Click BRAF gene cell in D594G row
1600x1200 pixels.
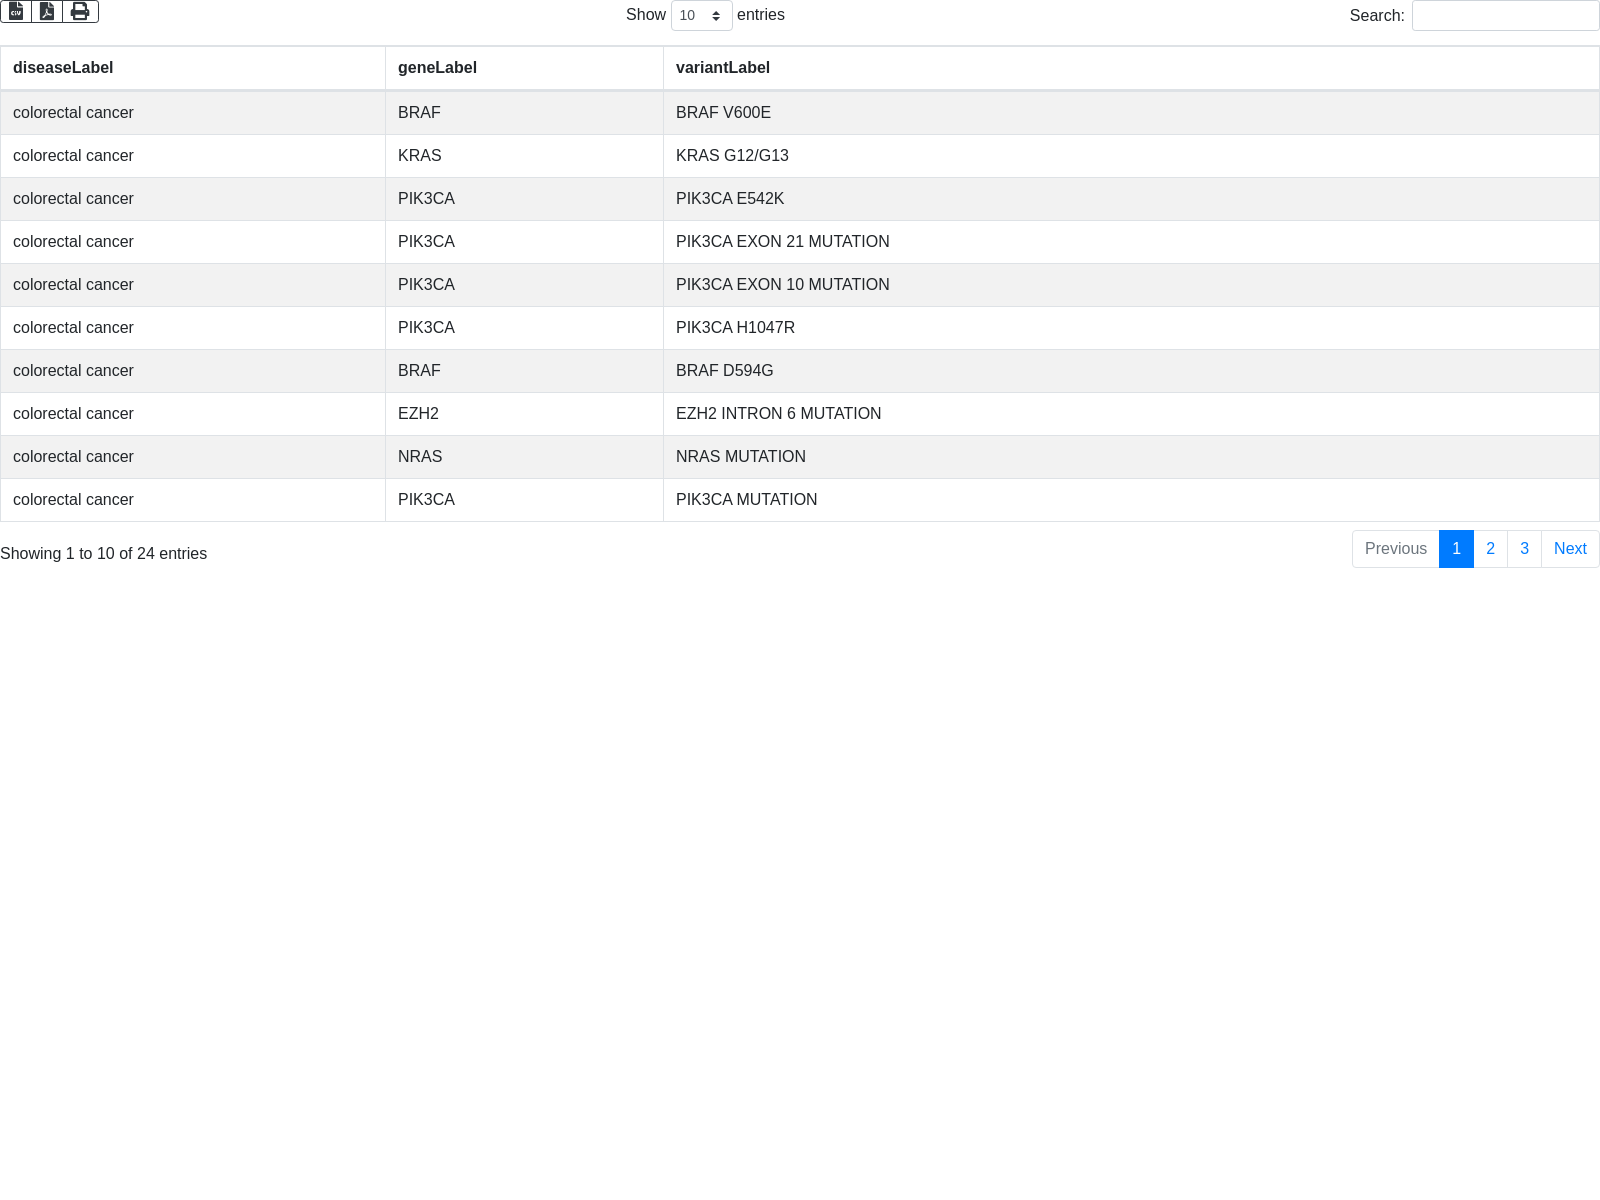point(524,371)
